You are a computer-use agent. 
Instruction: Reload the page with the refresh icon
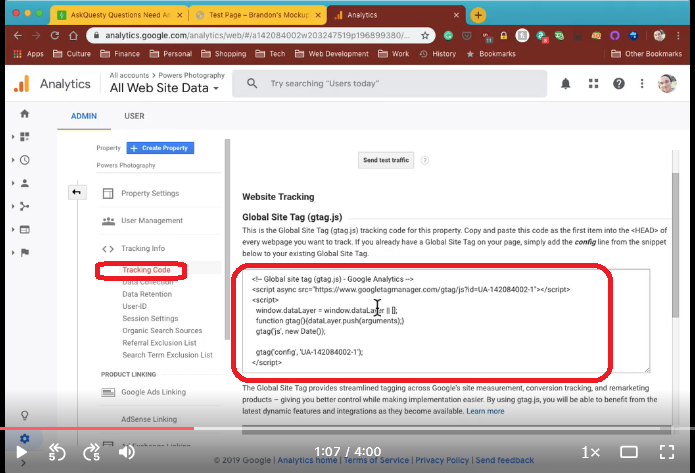click(x=55, y=35)
